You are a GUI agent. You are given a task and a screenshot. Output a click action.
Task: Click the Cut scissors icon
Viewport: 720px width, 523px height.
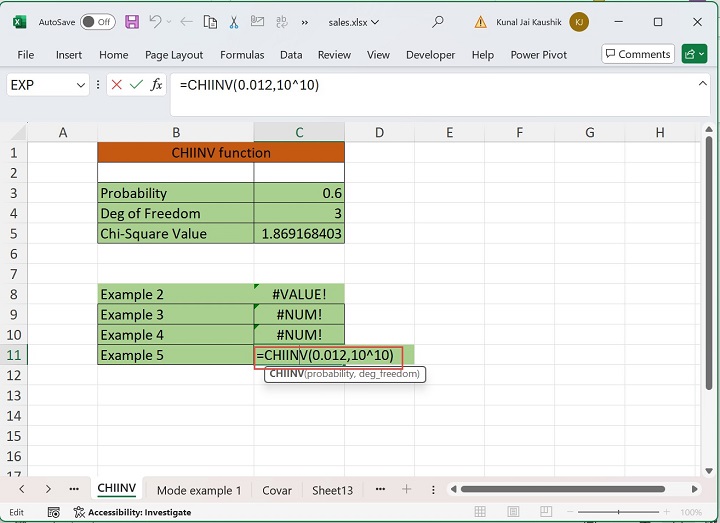(234, 22)
